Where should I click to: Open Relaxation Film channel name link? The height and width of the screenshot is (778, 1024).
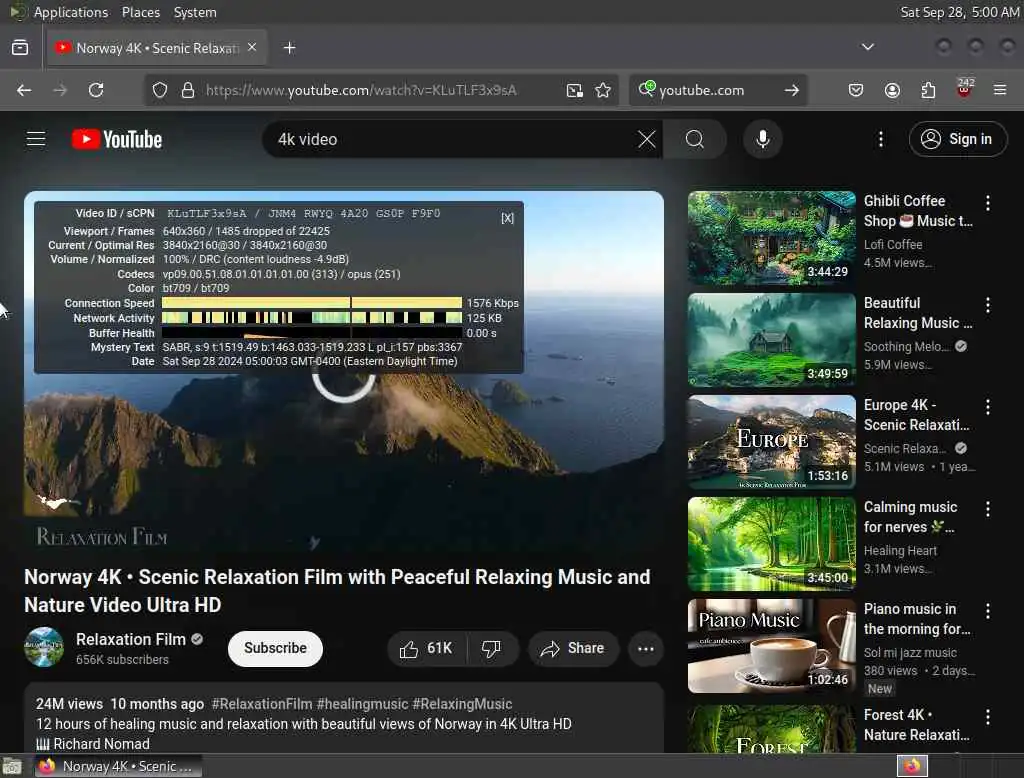tap(131, 640)
